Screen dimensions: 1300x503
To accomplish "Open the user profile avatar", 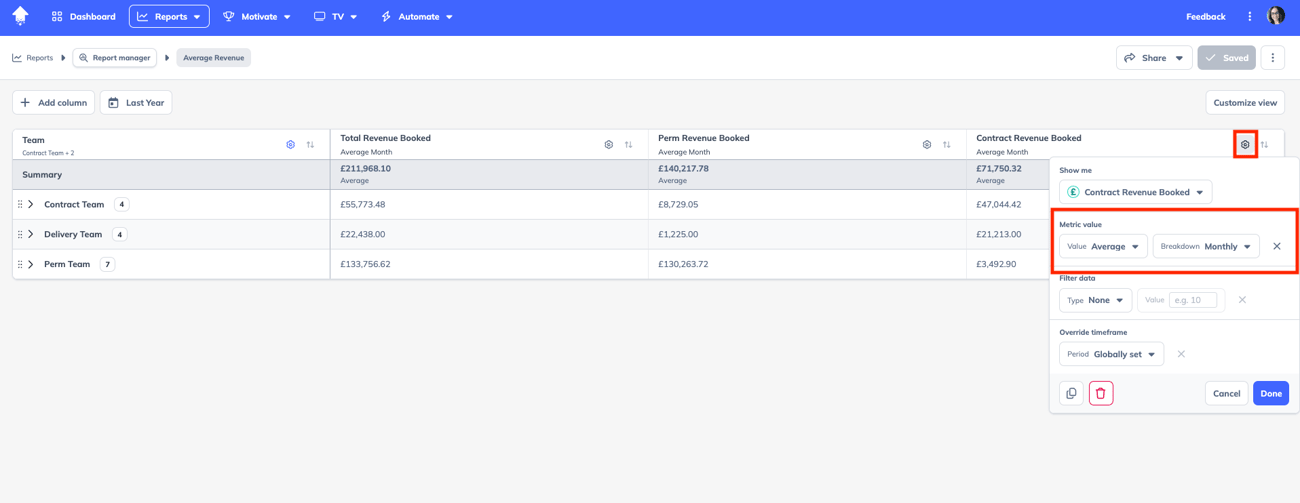I will 1276,16.
